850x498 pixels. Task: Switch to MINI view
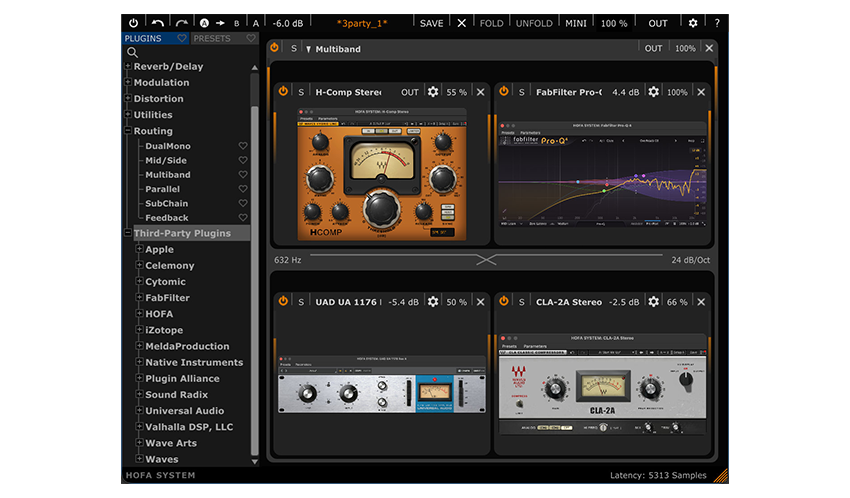click(x=576, y=23)
